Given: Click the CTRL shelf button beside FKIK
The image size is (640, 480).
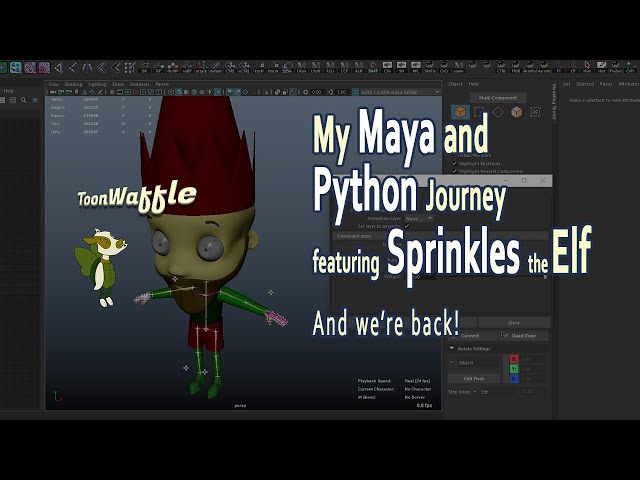Looking at the screenshot, I should [x=501, y=67].
